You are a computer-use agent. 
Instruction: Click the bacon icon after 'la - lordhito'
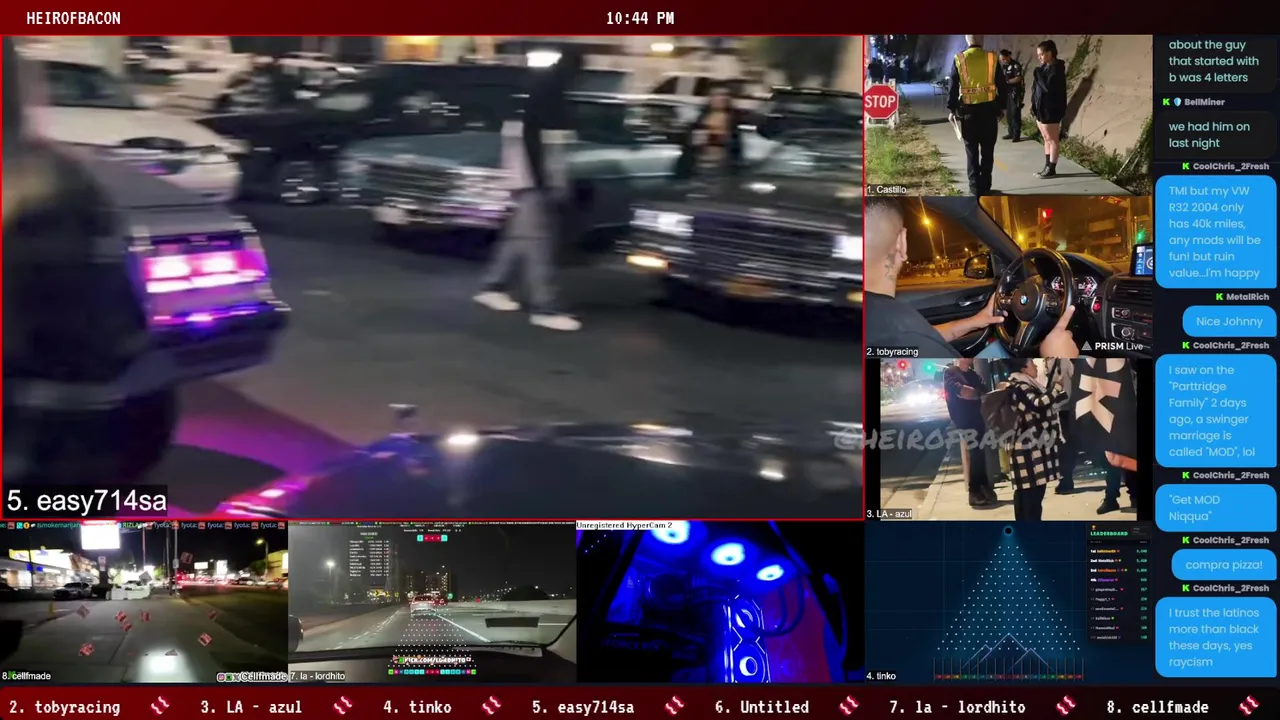pyautogui.click(x=1066, y=706)
